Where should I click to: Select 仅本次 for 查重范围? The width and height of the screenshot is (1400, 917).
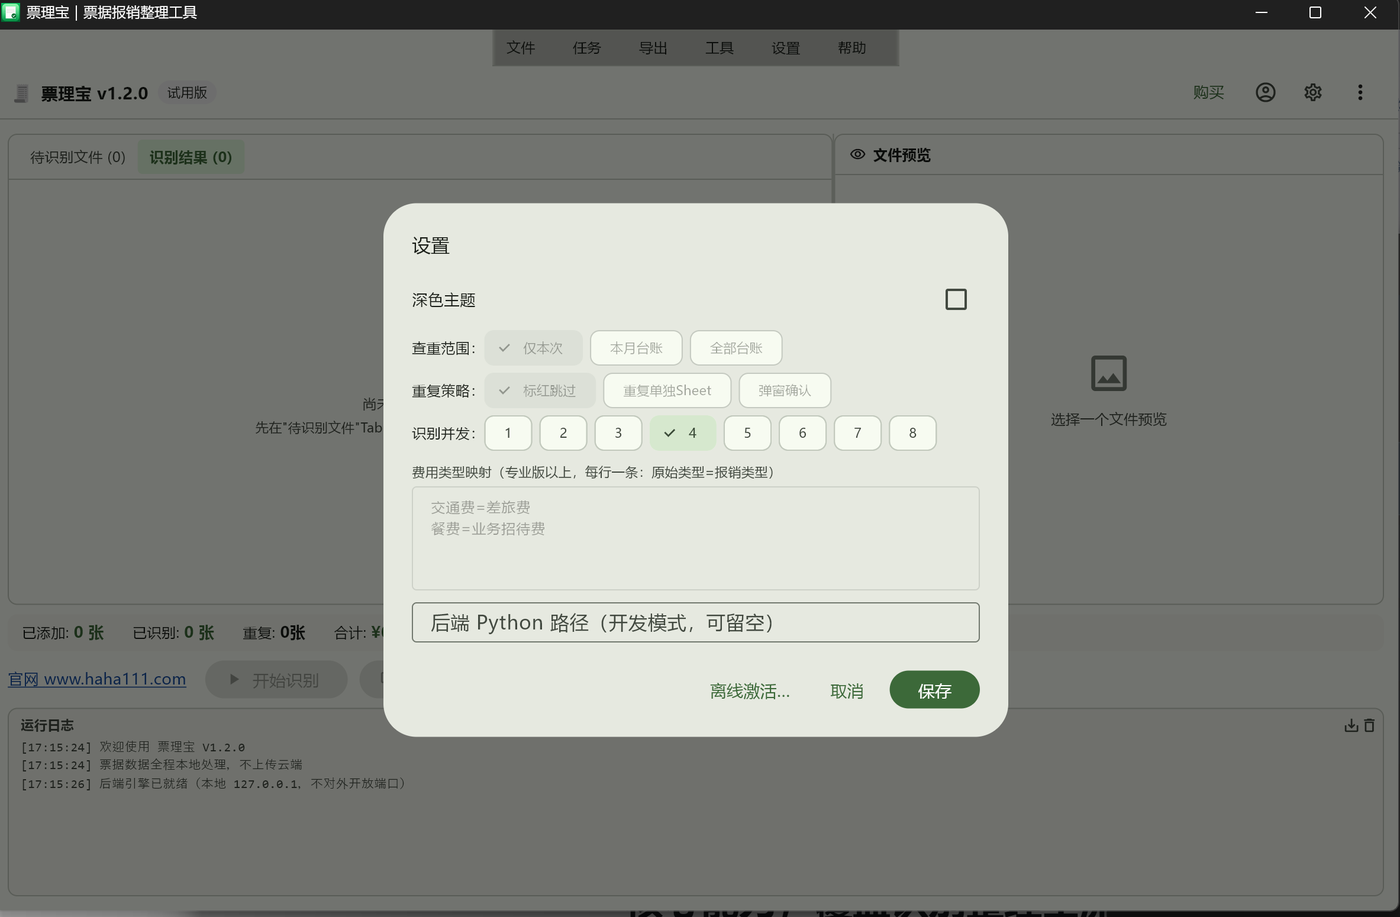click(532, 348)
